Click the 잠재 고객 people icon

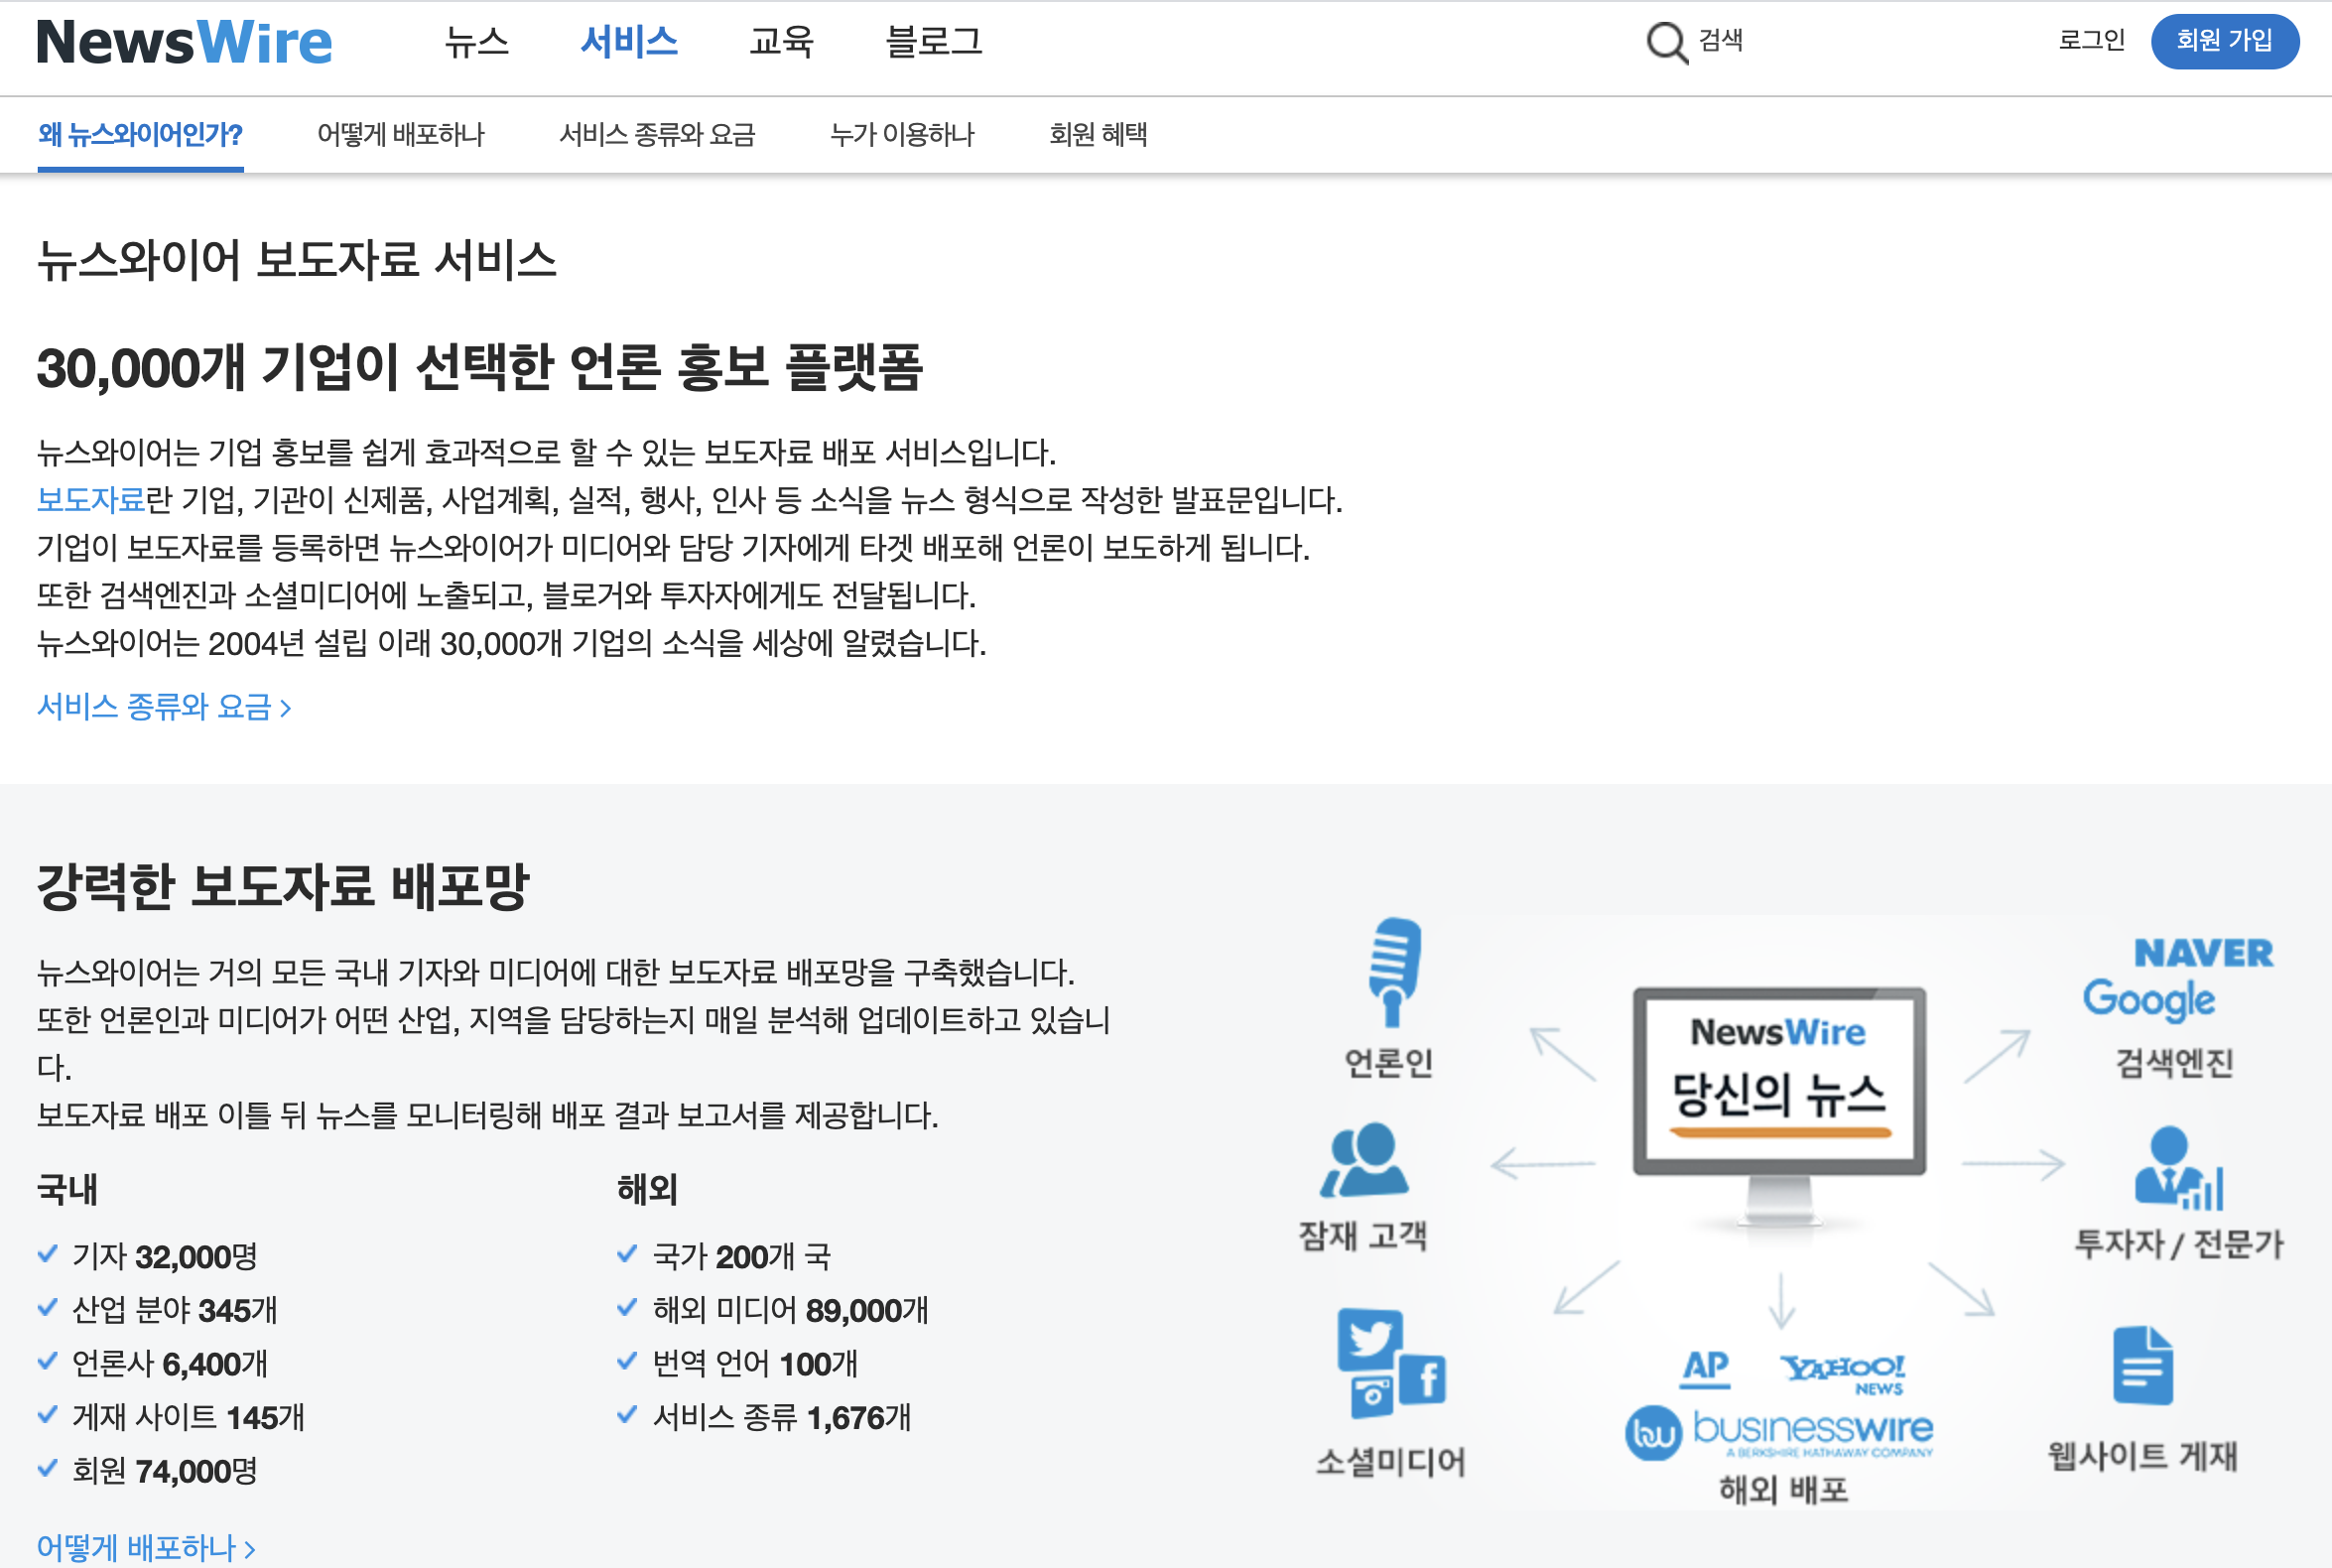1364,1160
